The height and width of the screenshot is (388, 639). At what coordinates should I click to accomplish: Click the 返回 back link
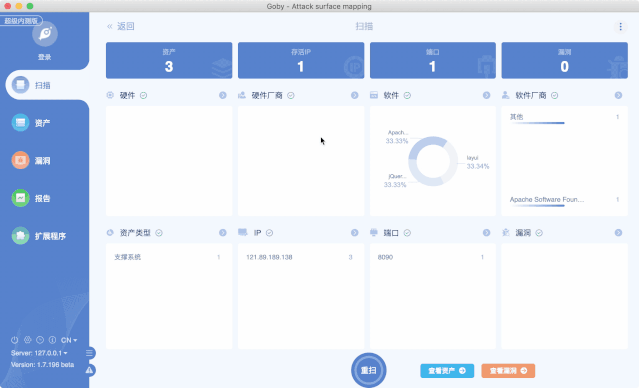(x=121, y=26)
